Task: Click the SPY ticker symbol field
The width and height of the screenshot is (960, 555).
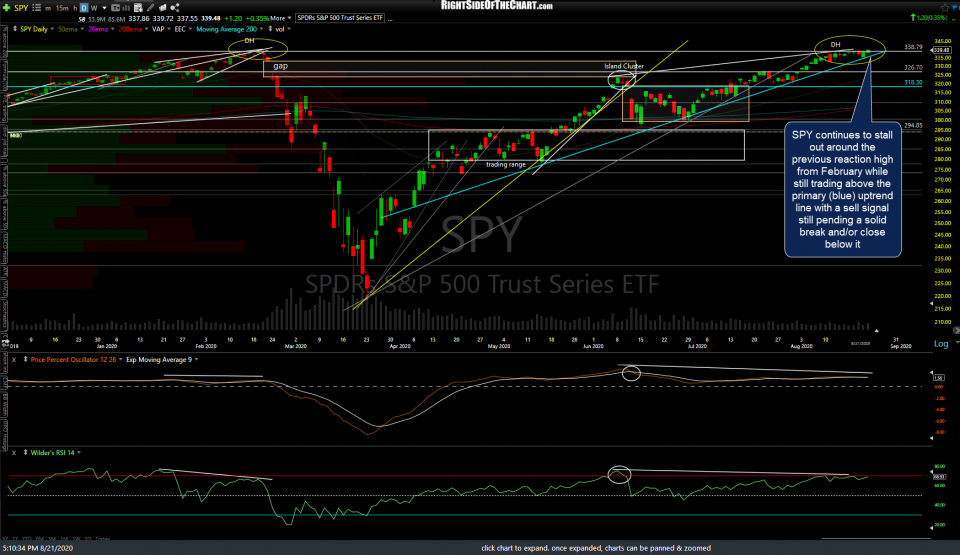Action: tap(21, 8)
